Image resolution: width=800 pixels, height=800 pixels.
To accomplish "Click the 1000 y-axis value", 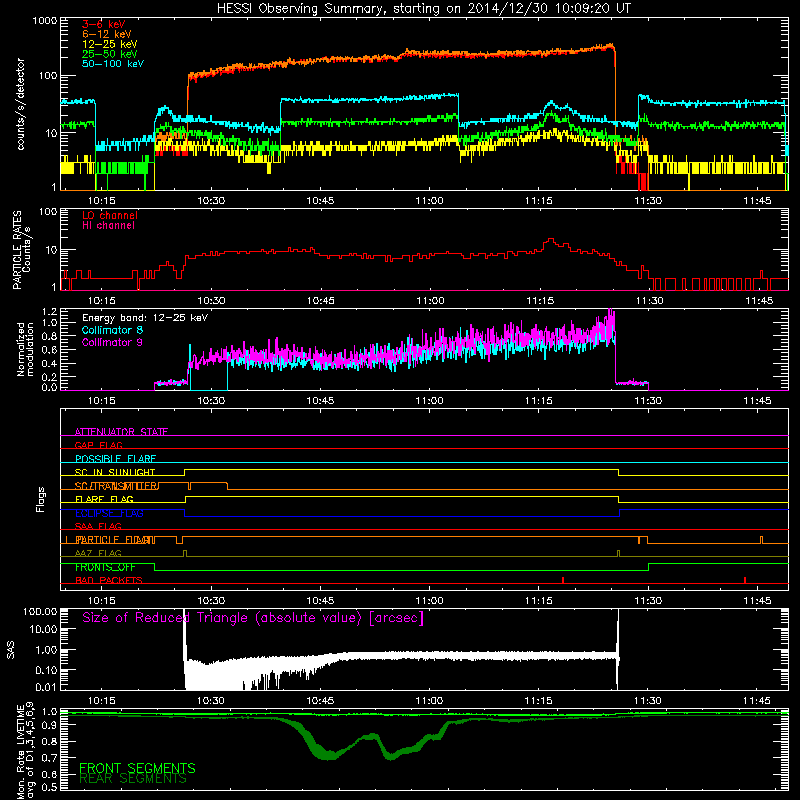I will point(45,21).
